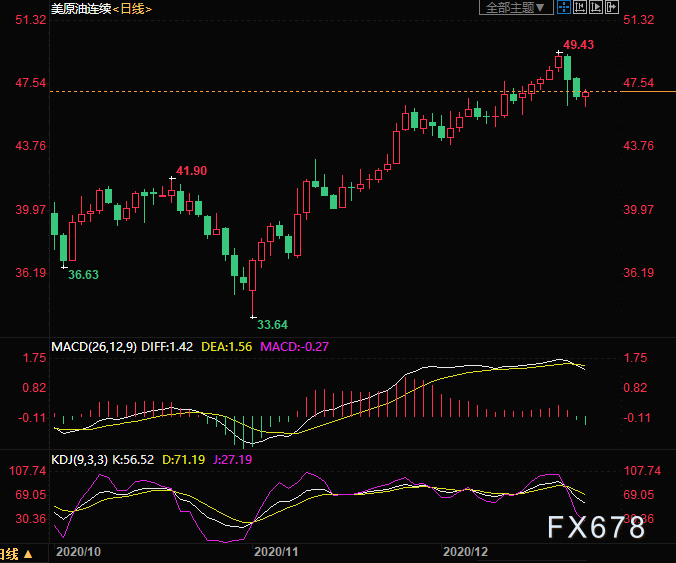Screen dimensions: 676x563
Task: Click the 2020/11 date axis label
Action: 277,551
